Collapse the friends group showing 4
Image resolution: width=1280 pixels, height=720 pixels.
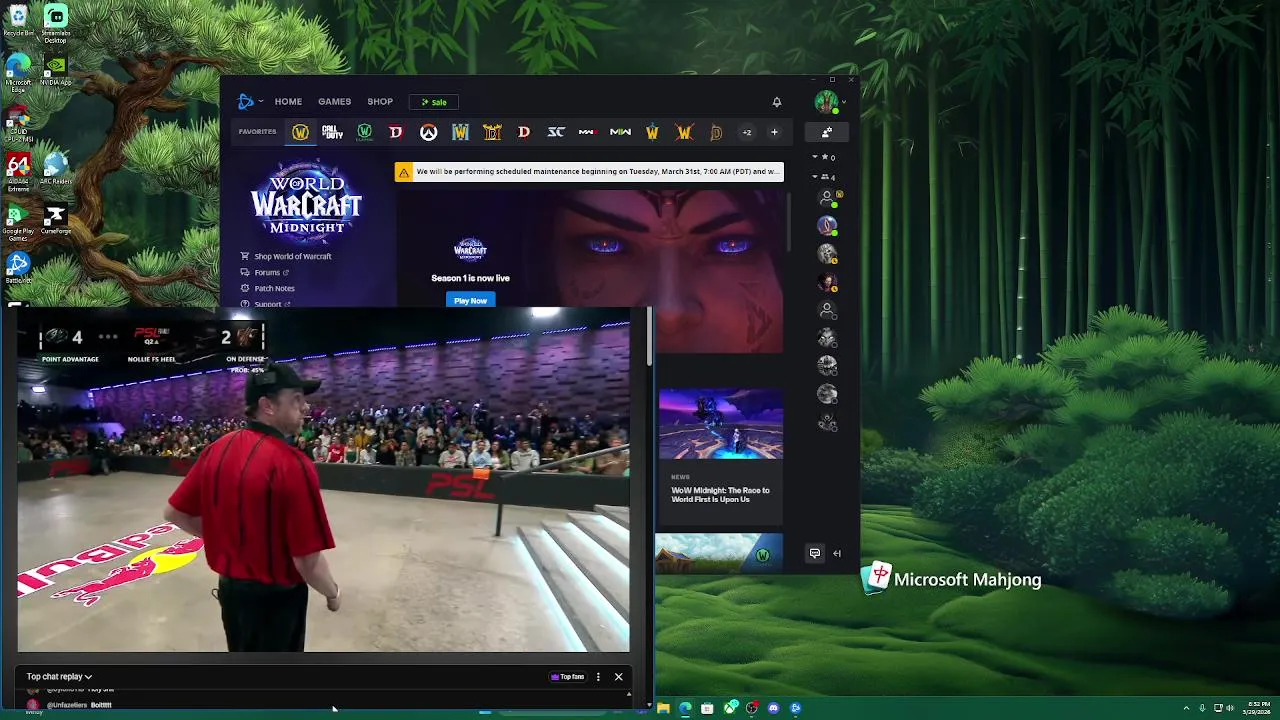[x=815, y=177]
